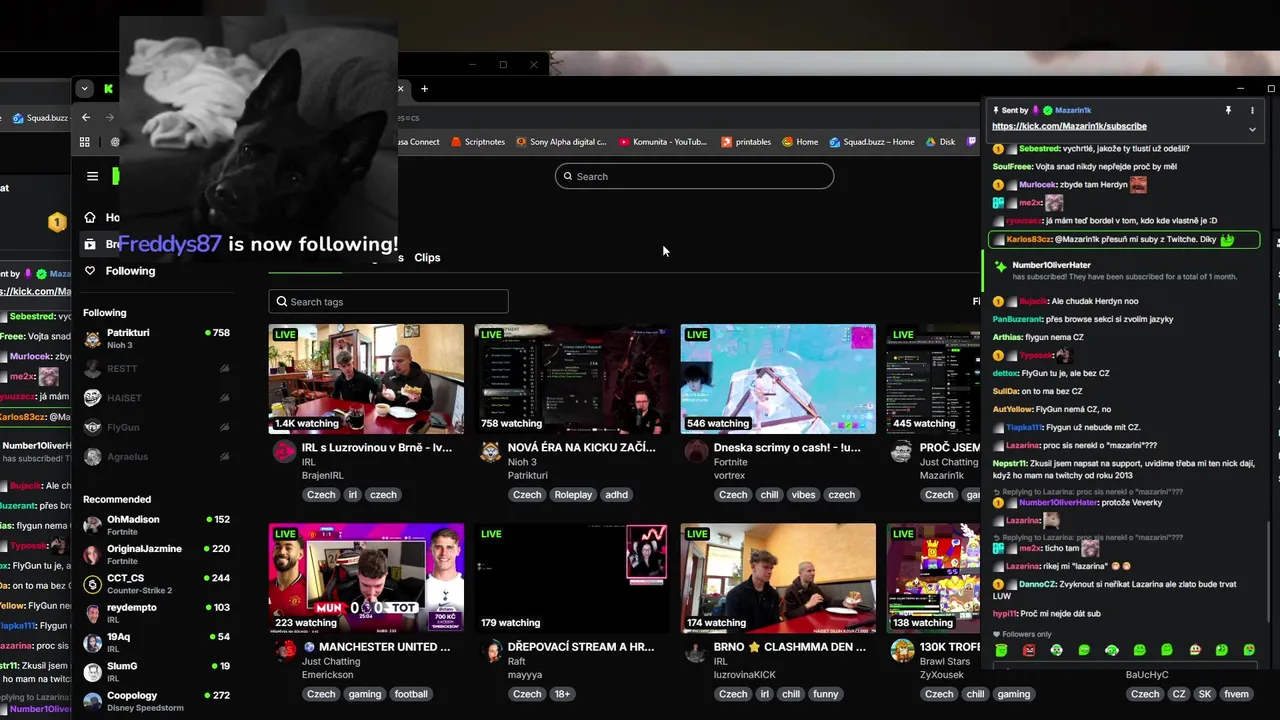Open recommended channel 19Aq
The width and height of the screenshot is (1280, 720).
coord(156,641)
